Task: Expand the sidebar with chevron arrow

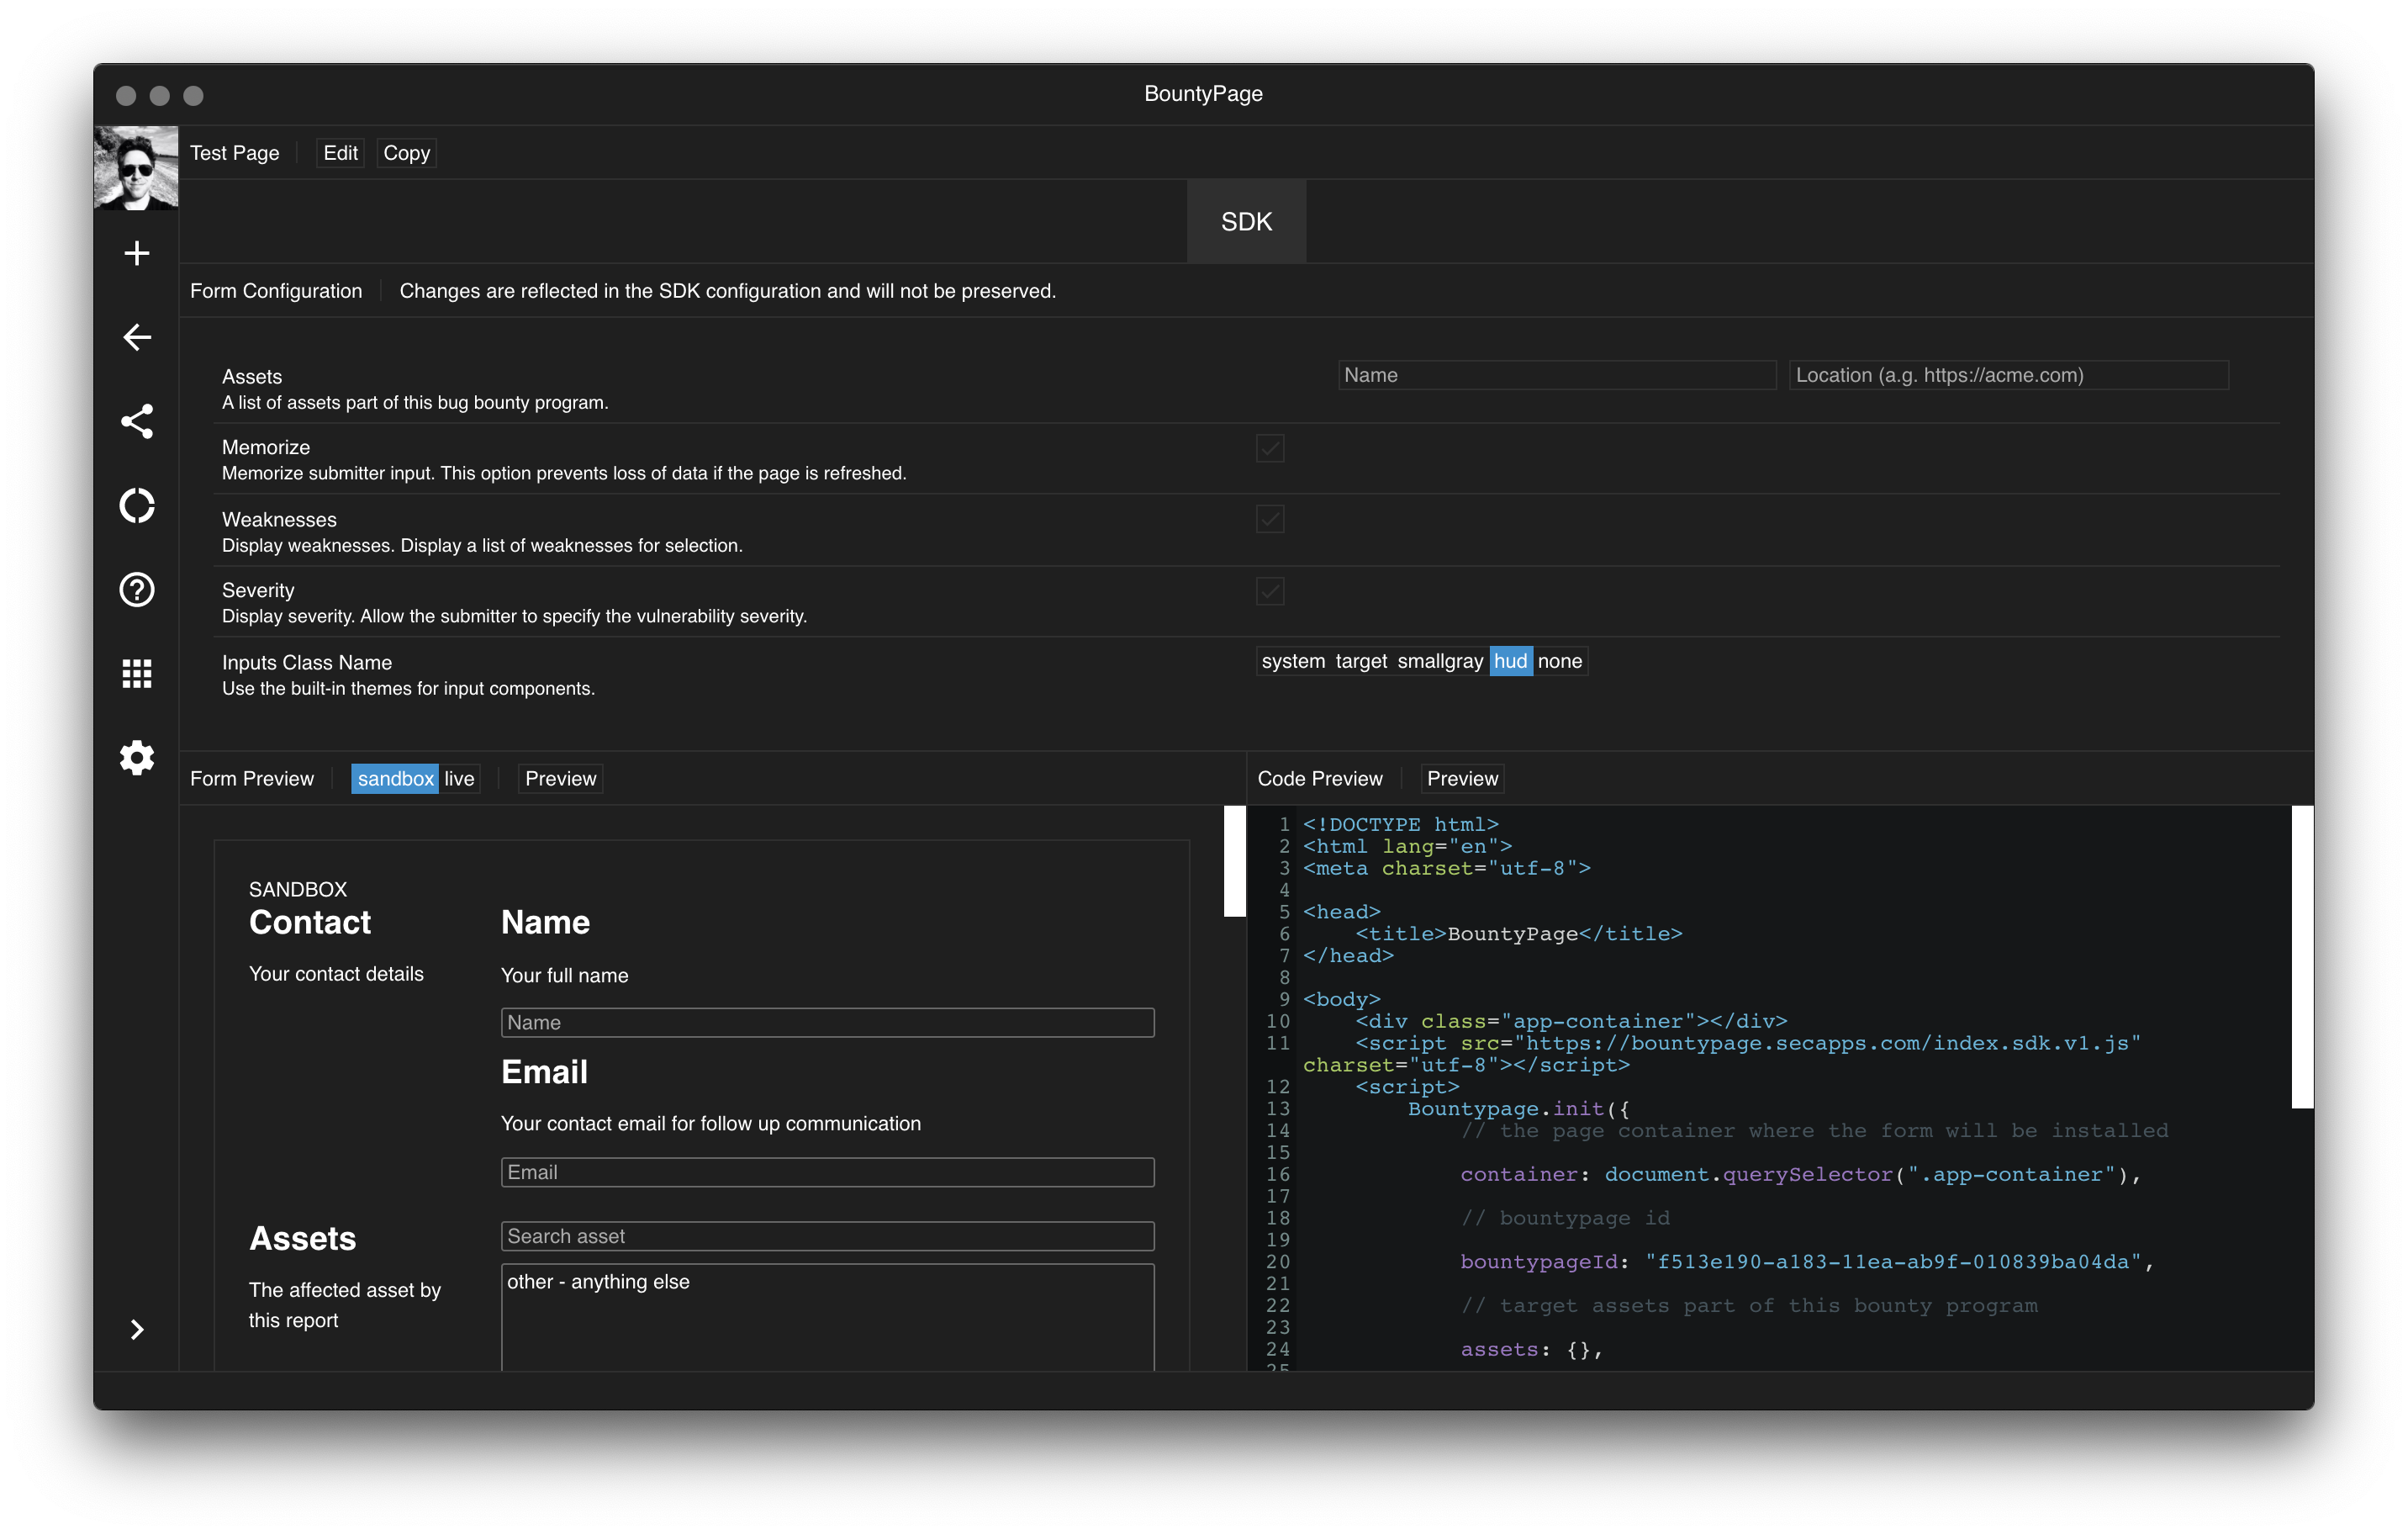Action: click(x=137, y=1329)
